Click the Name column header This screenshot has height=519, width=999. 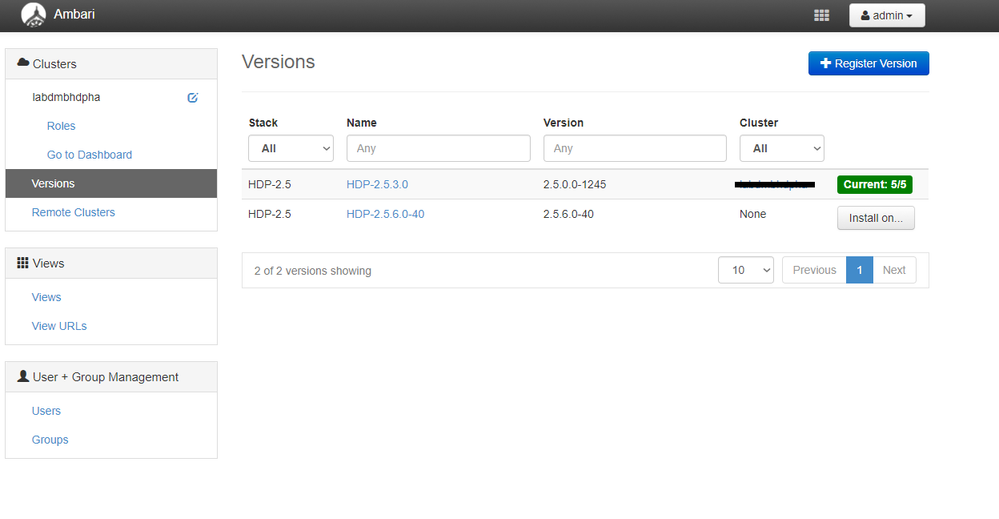361,122
